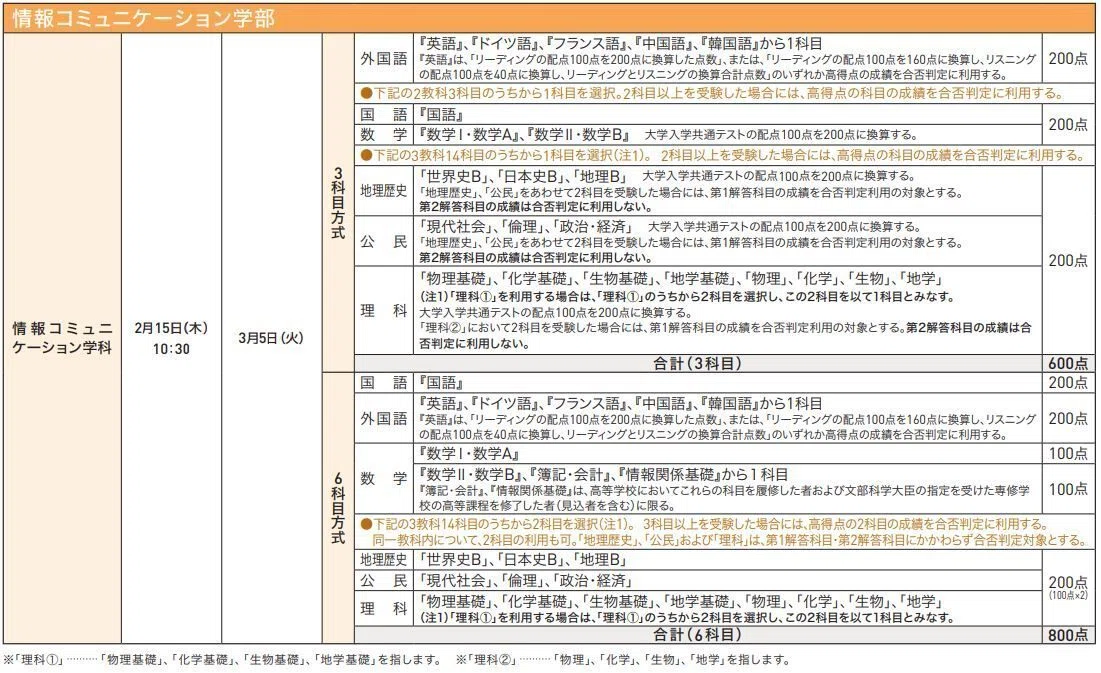
Task: Click the 800点 total score
Action: (x=1068, y=634)
